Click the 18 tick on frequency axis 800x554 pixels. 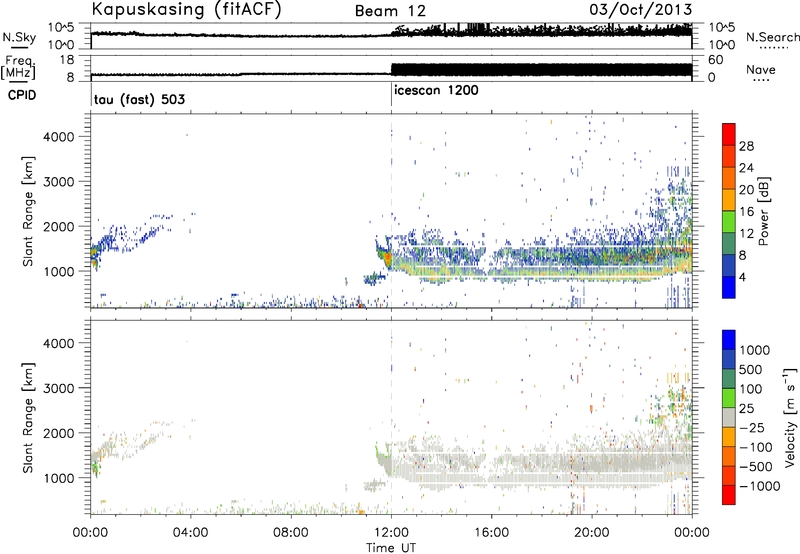pos(67,59)
